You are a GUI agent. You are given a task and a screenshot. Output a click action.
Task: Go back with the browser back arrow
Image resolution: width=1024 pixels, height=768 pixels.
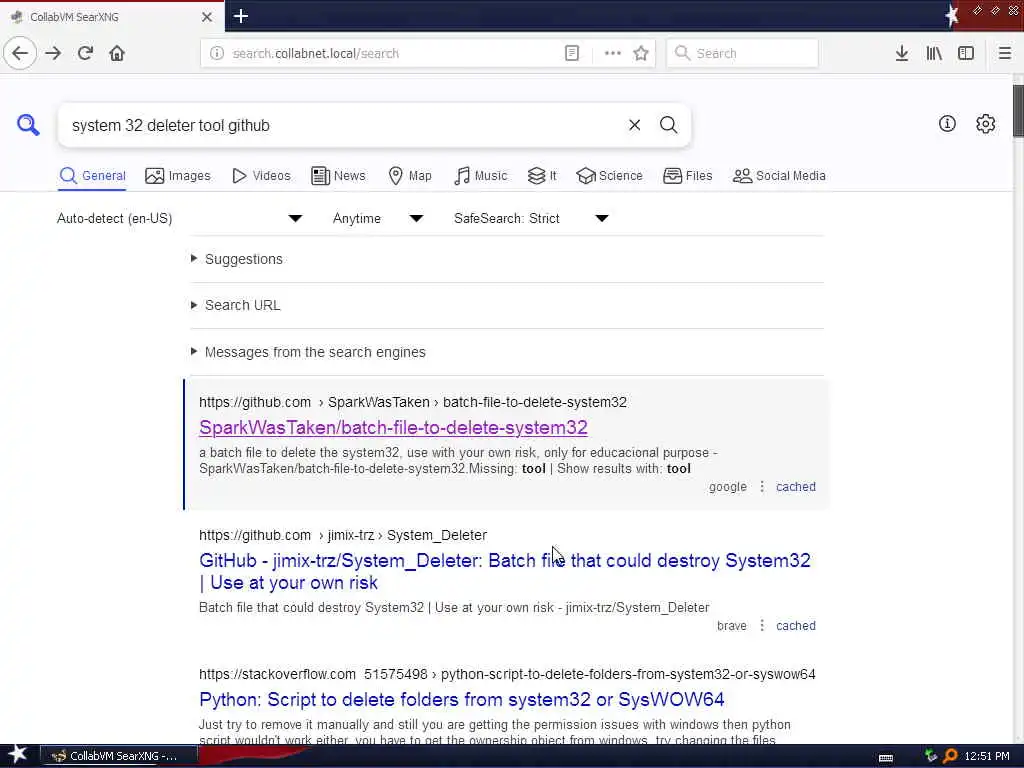[x=20, y=53]
